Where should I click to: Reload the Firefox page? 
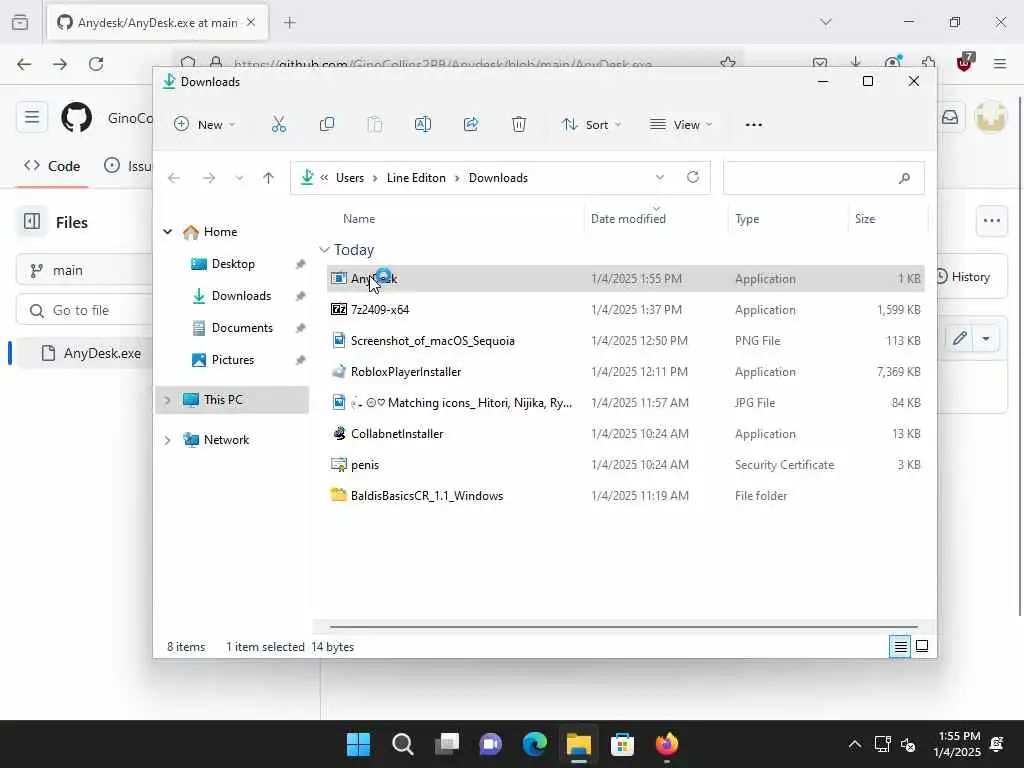96,64
